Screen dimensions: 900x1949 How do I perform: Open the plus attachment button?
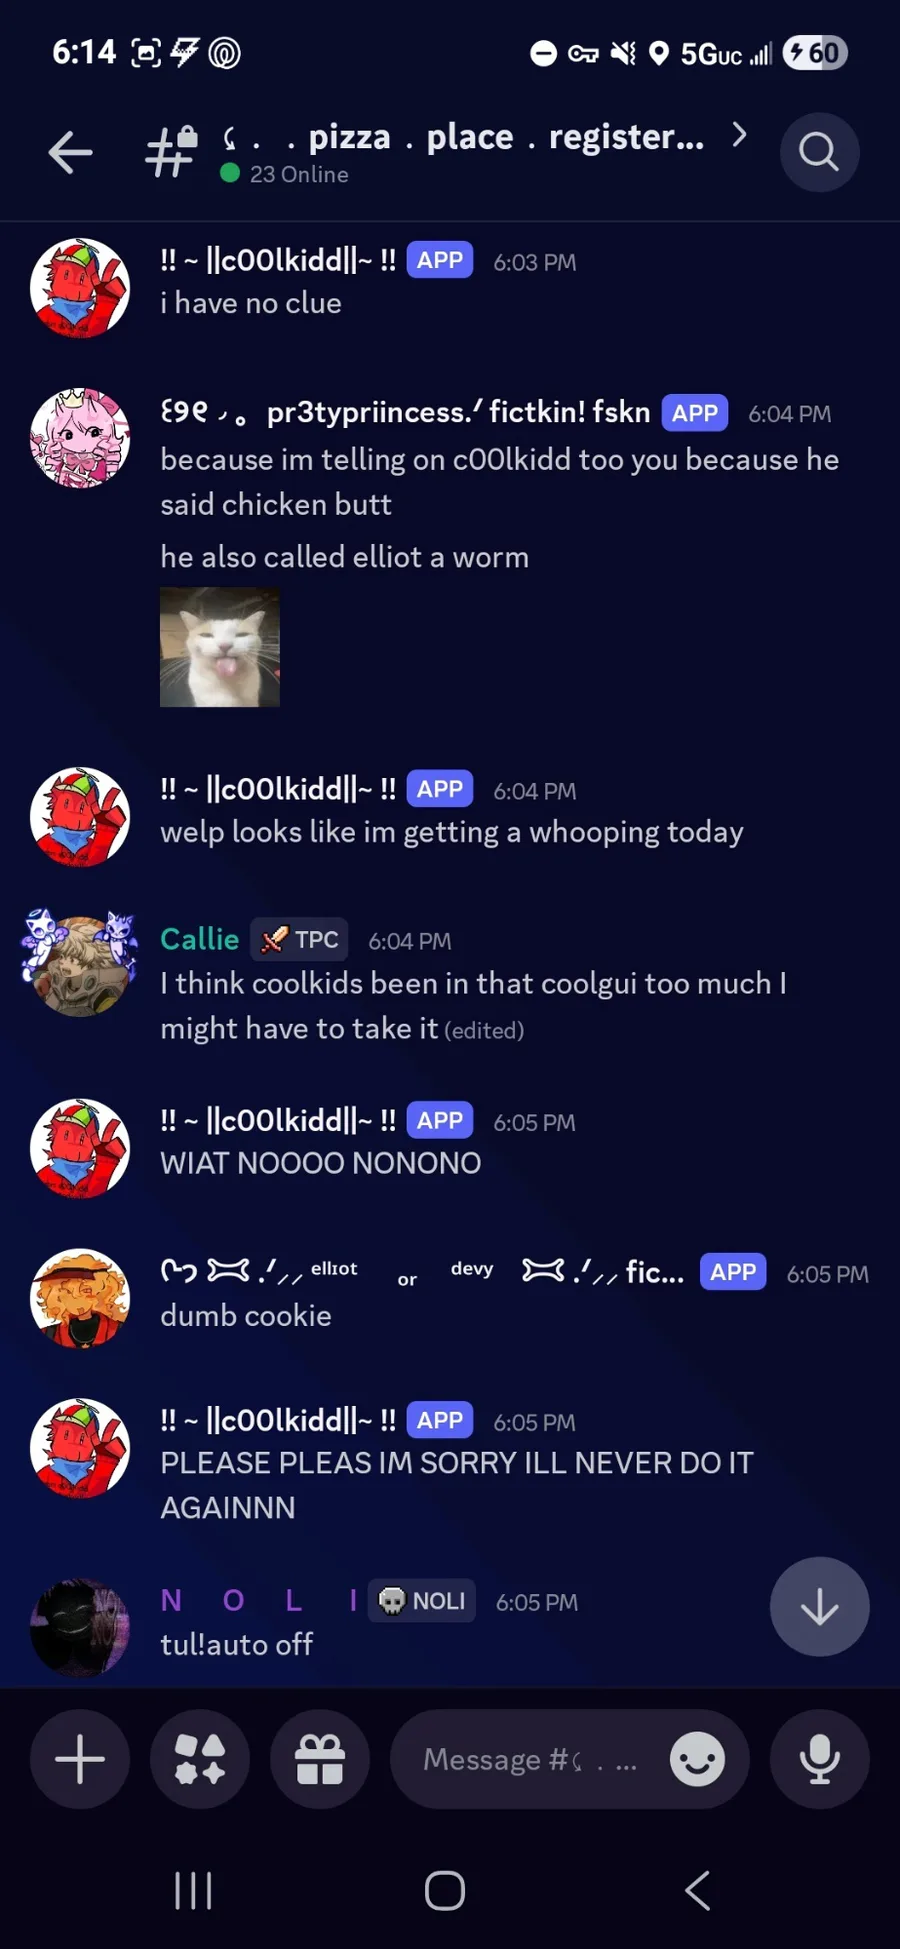(80, 1759)
